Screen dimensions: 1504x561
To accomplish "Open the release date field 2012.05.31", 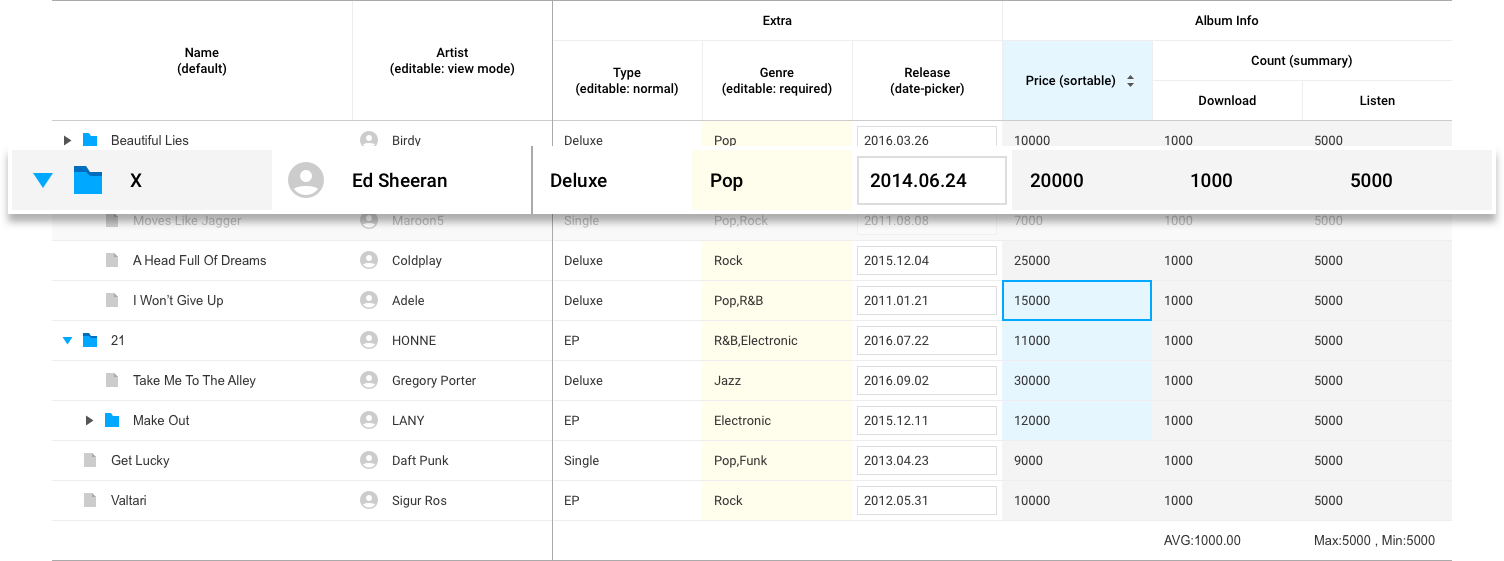I will [927, 501].
